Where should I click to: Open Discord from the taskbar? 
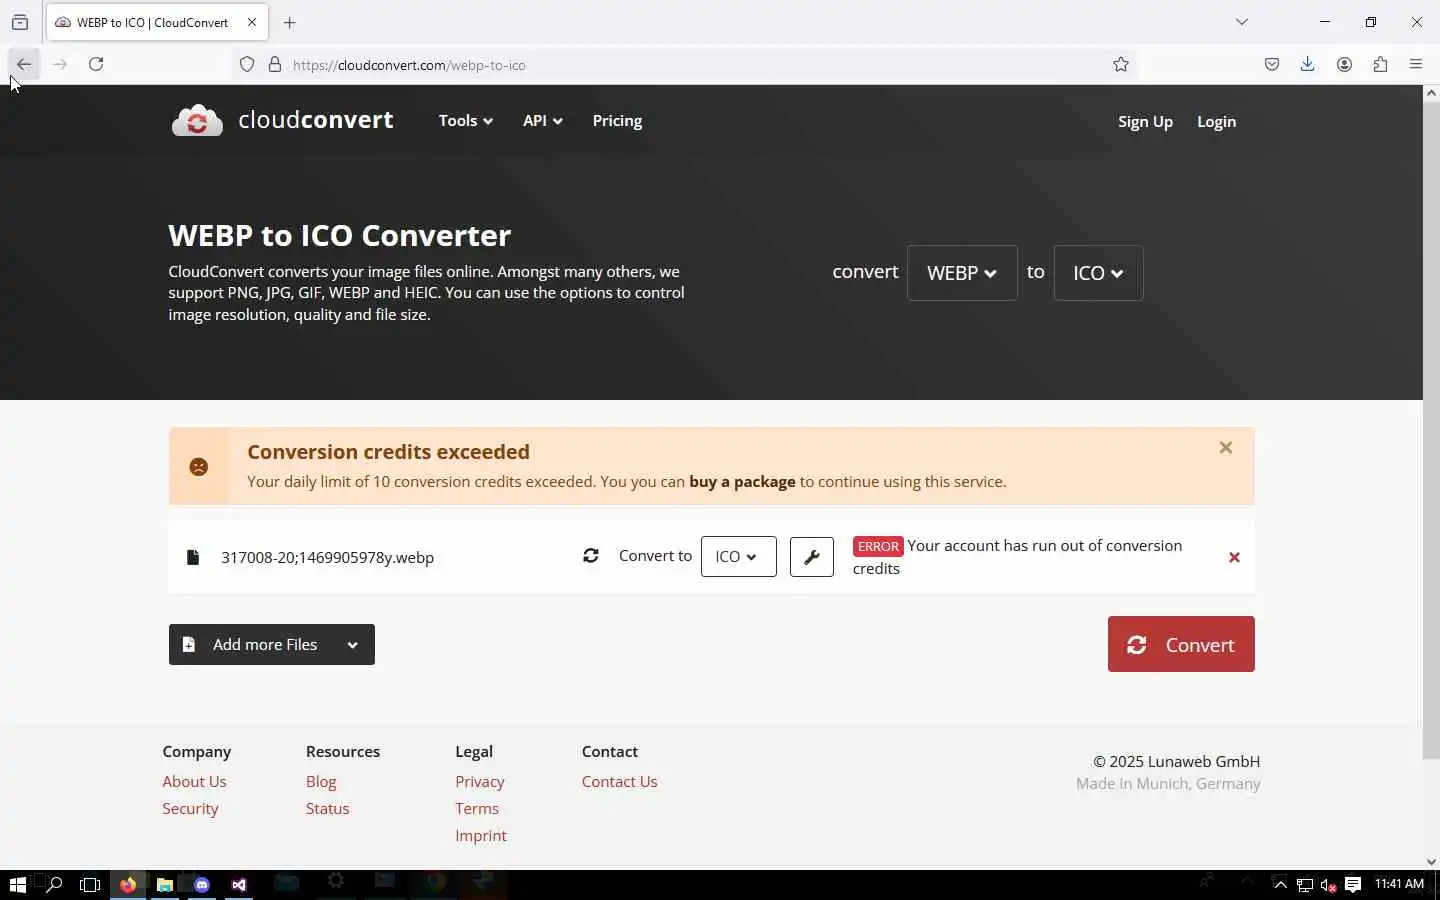pos(202,885)
